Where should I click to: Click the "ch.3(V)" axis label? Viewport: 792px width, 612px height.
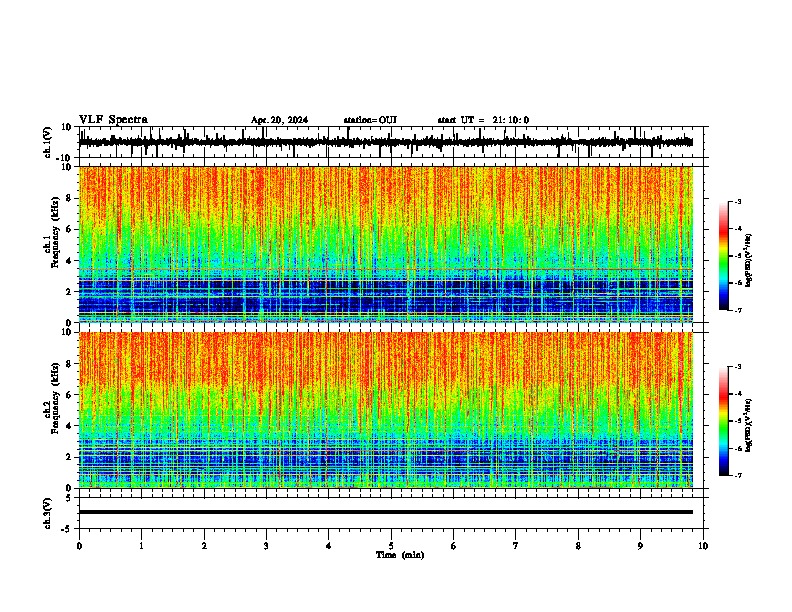point(48,513)
